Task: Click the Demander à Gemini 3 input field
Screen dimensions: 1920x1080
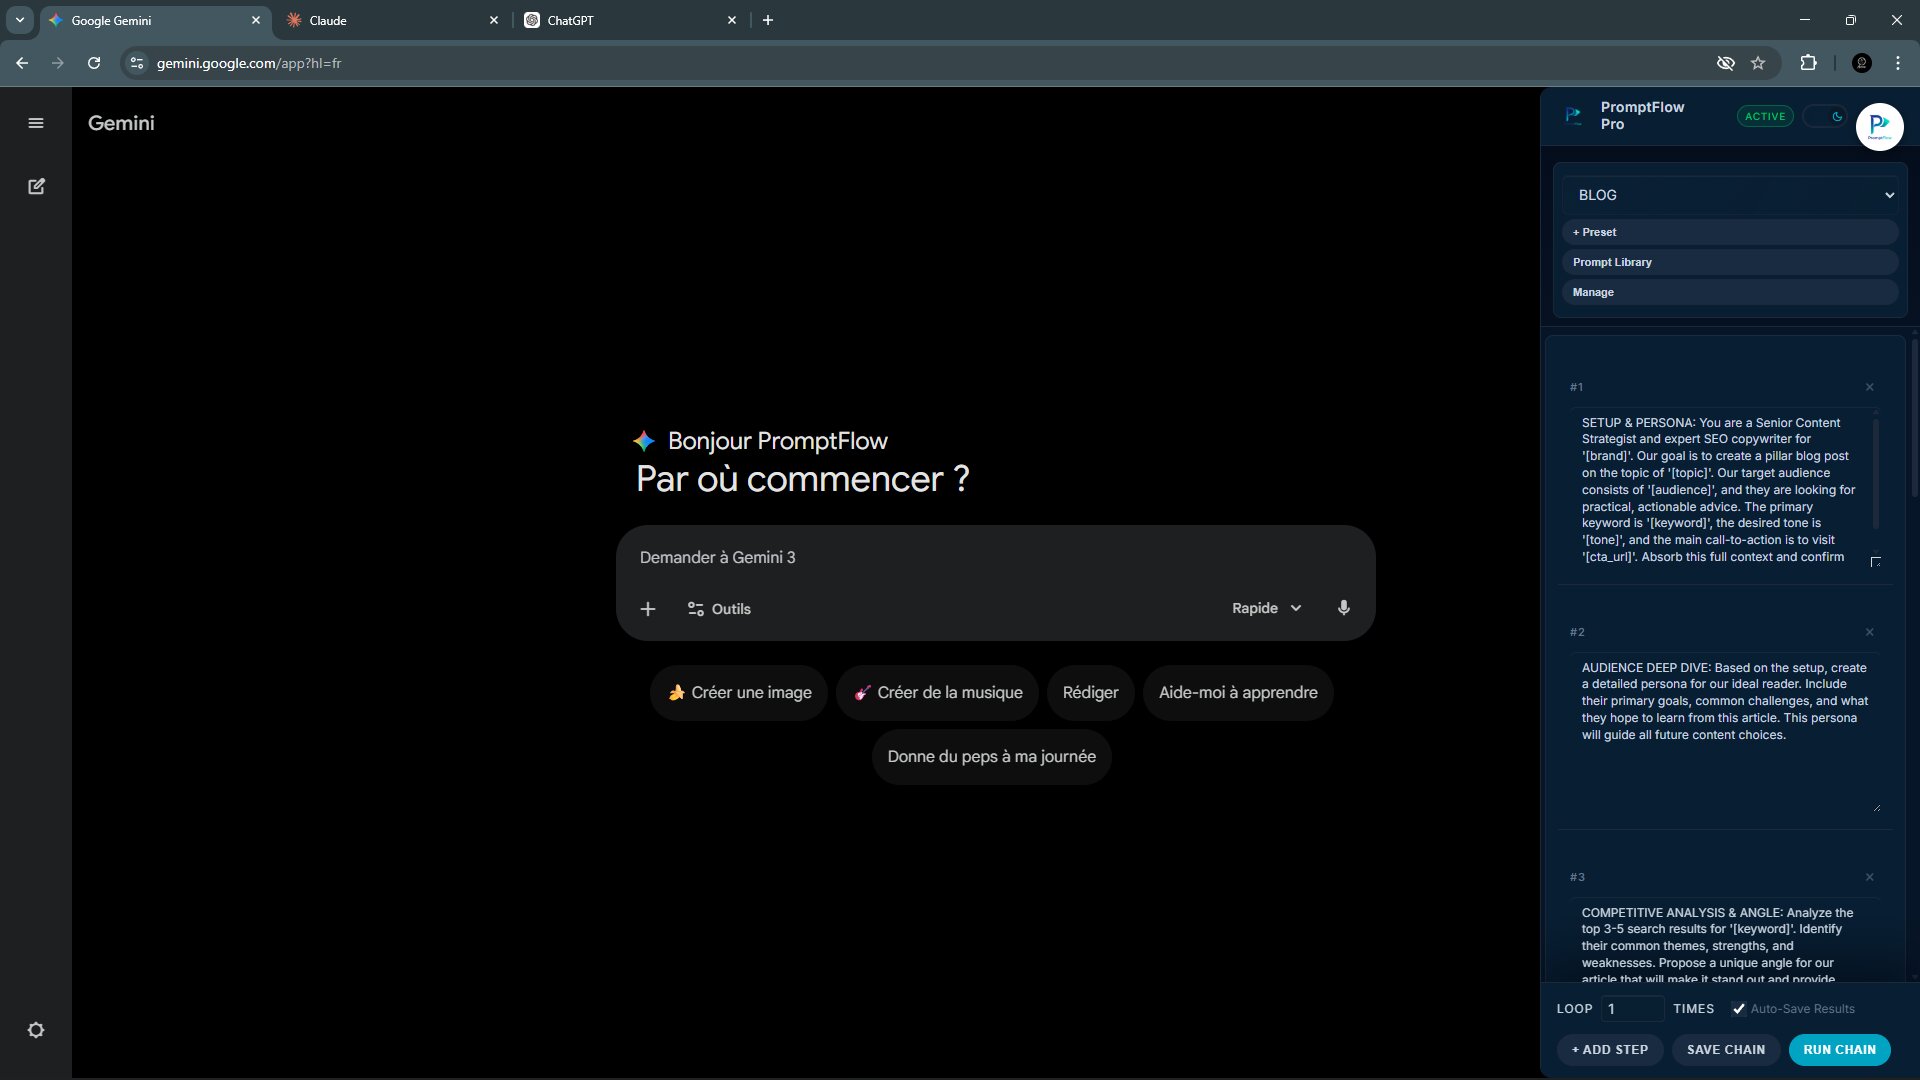Action: coord(995,558)
